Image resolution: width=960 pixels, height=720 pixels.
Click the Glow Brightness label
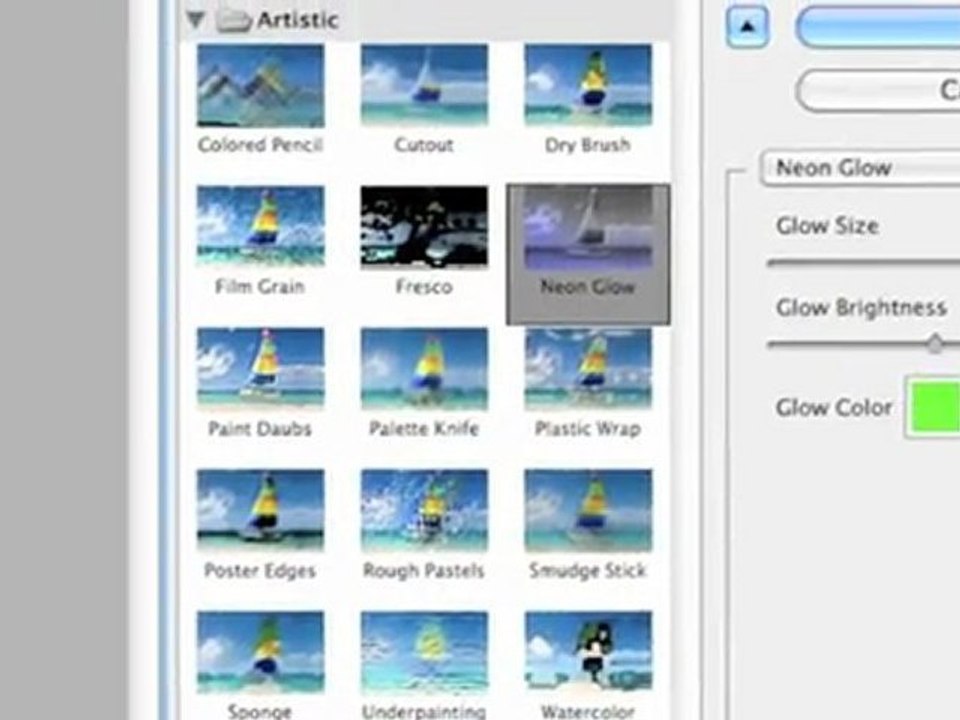(861, 307)
